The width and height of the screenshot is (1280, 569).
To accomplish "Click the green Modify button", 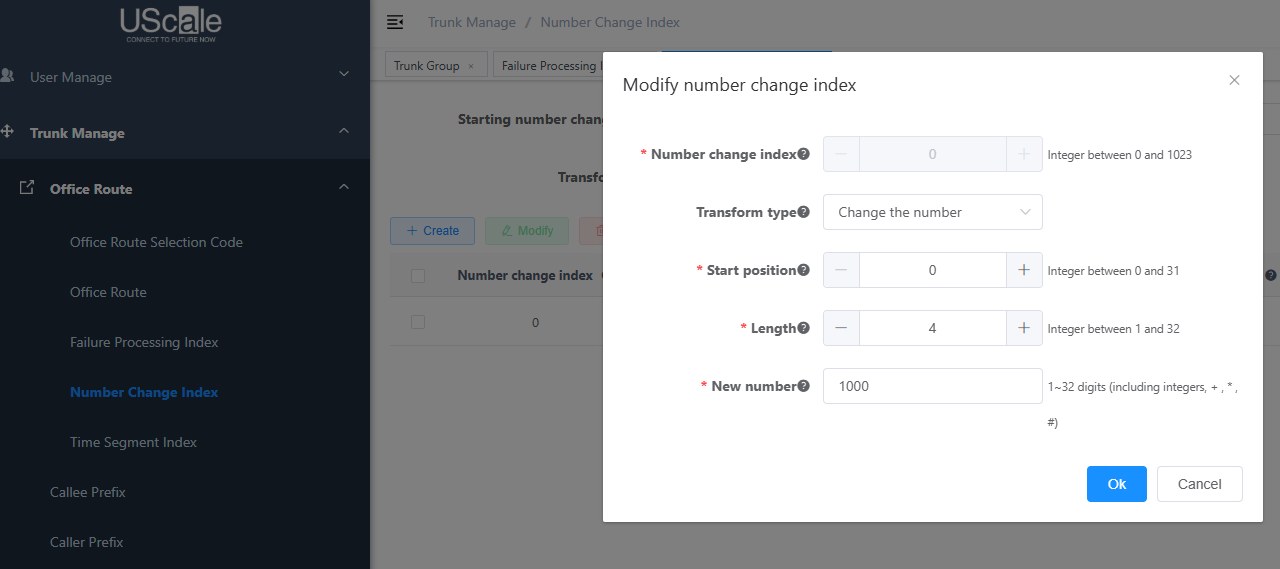I will [527, 230].
